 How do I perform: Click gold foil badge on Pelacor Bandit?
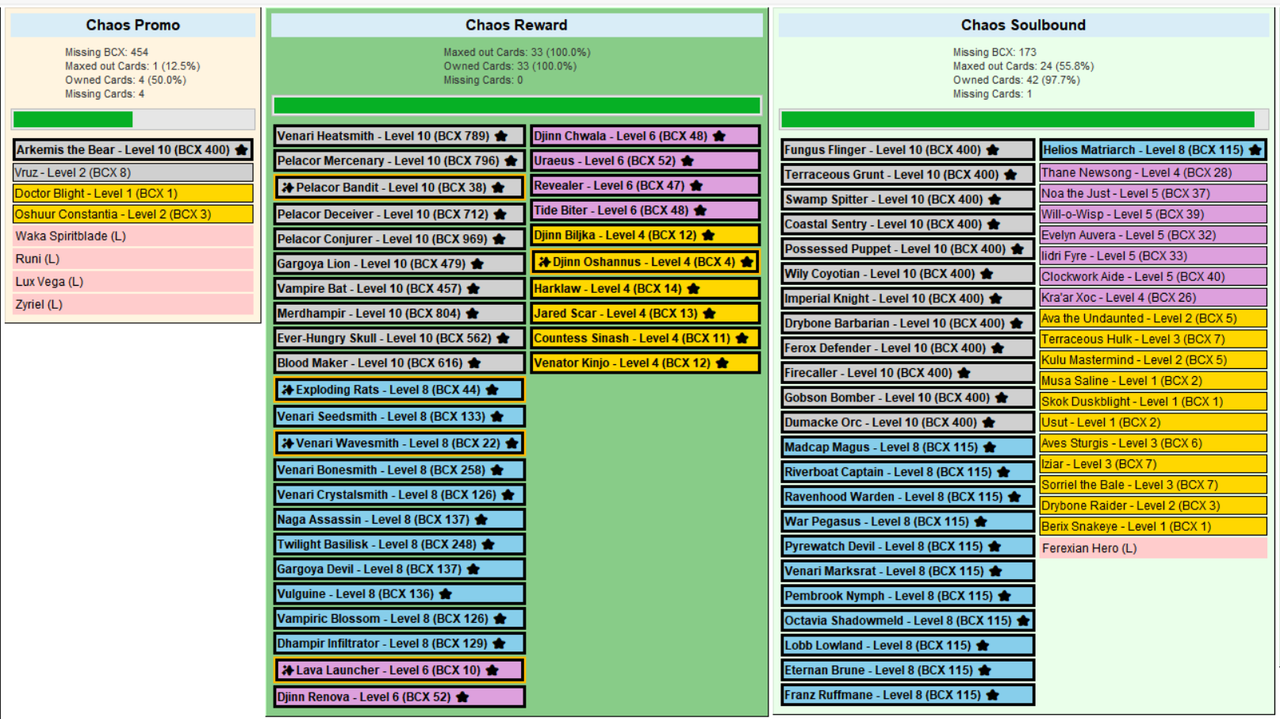click(288, 187)
